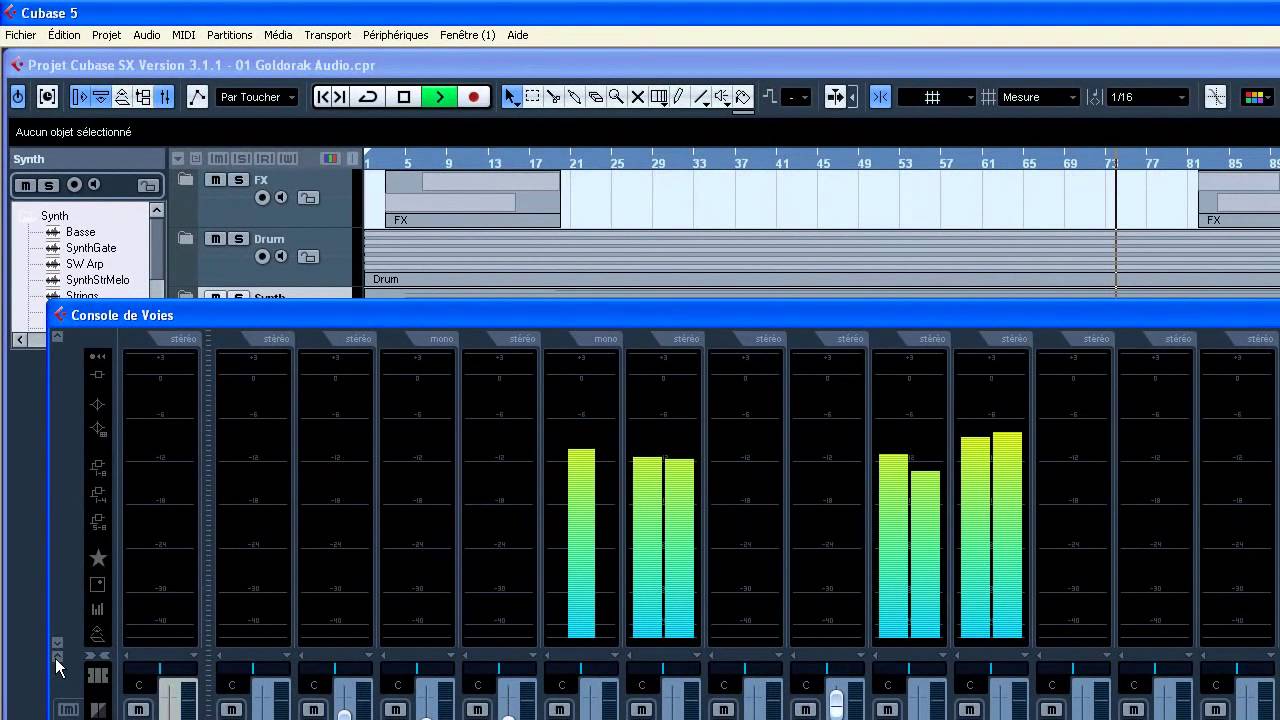The width and height of the screenshot is (1280, 720).
Task: Select the Draw pencil tool
Action: tap(679, 97)
